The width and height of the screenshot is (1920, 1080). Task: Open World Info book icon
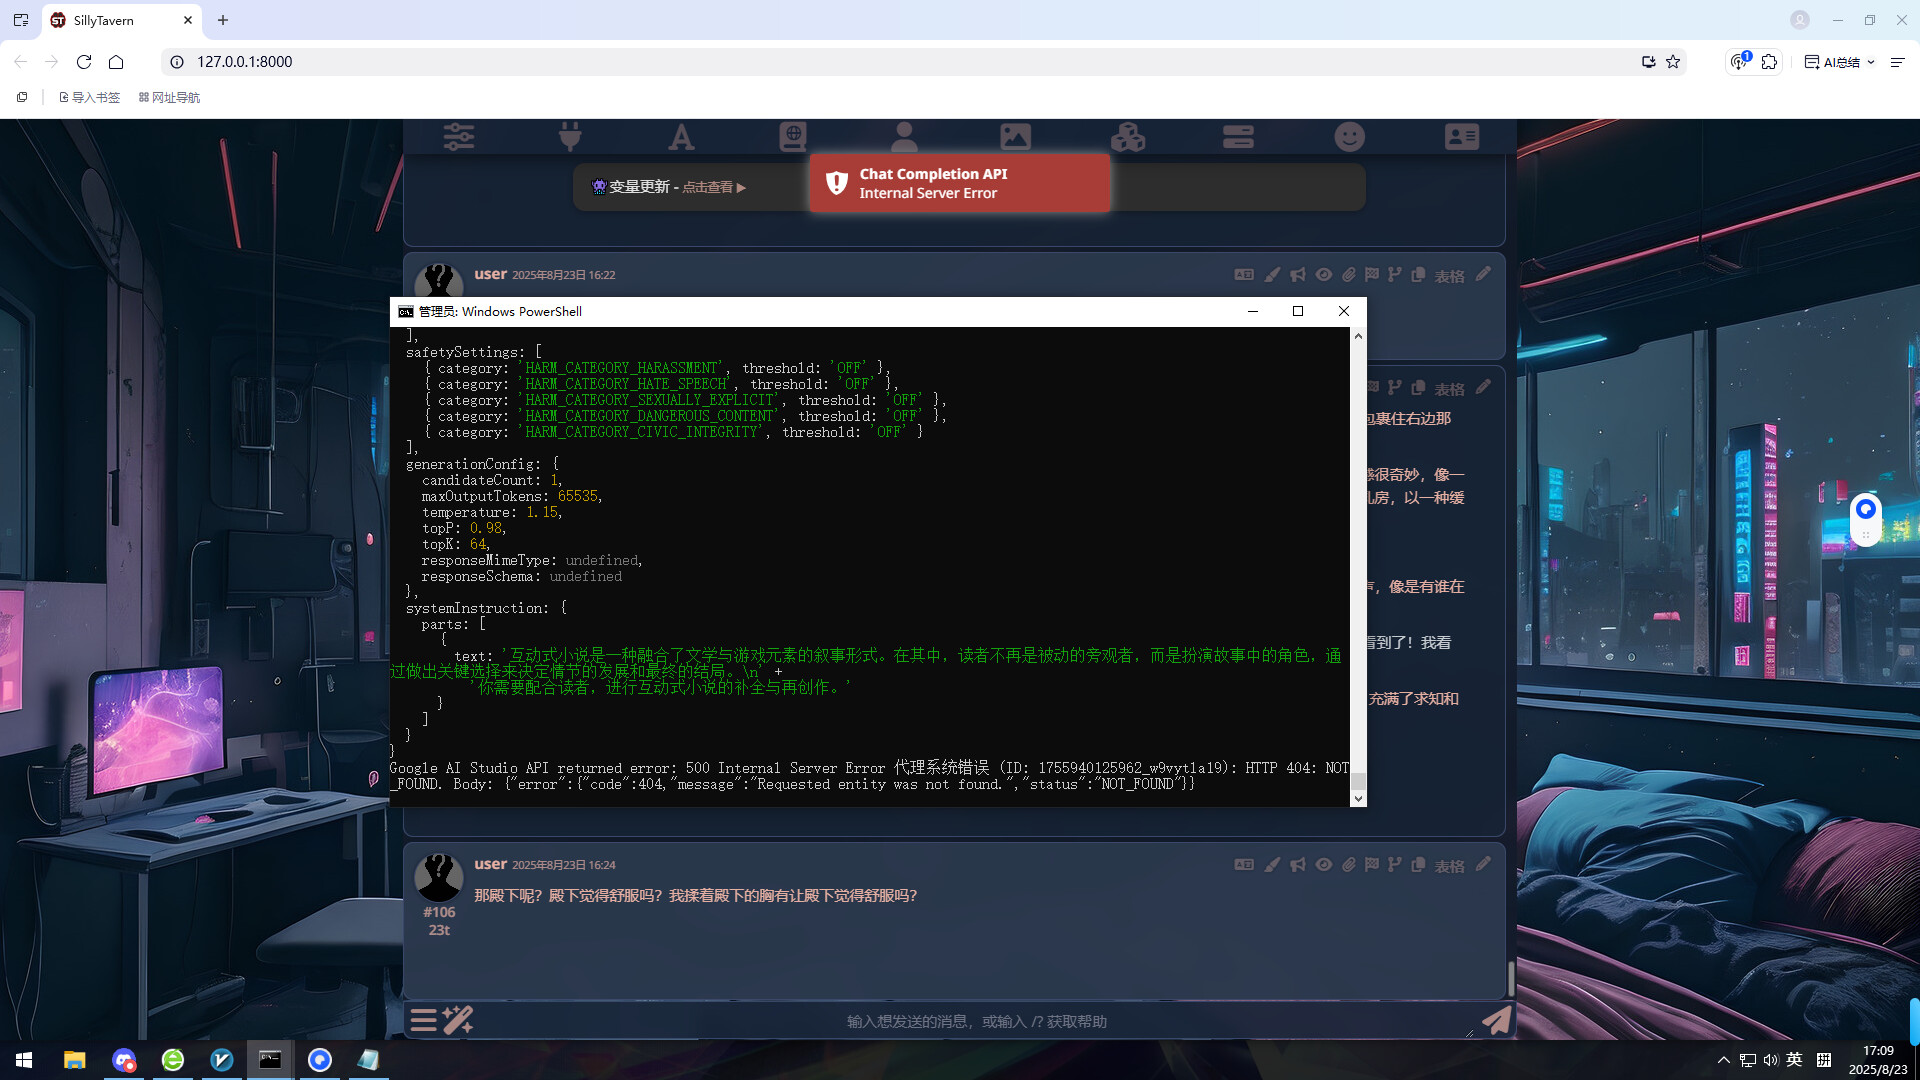tap(793, 136)
